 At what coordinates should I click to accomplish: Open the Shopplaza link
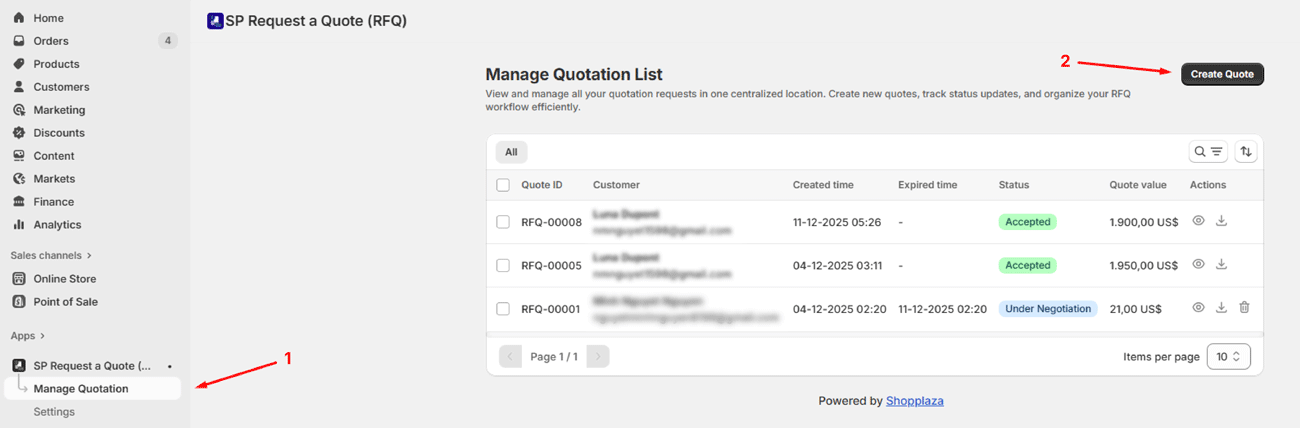coord(915,401)
